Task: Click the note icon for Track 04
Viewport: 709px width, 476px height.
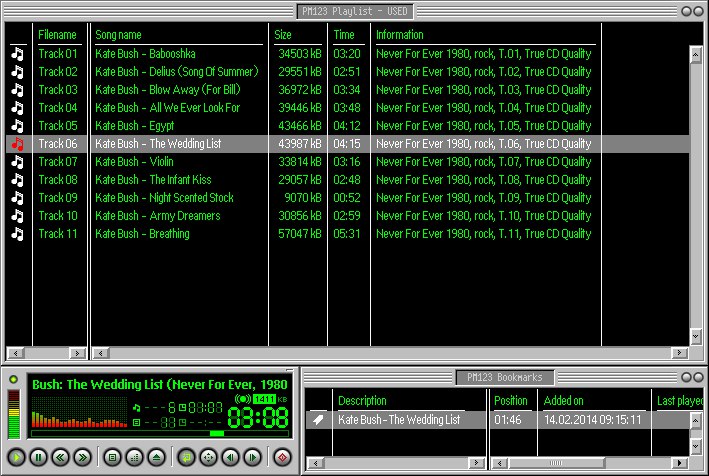Action: point(17,108)
